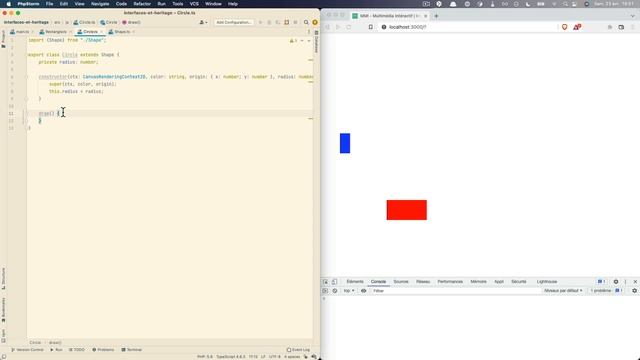
Task: Open the Database tool window stripe
Action: coord(316,42)
